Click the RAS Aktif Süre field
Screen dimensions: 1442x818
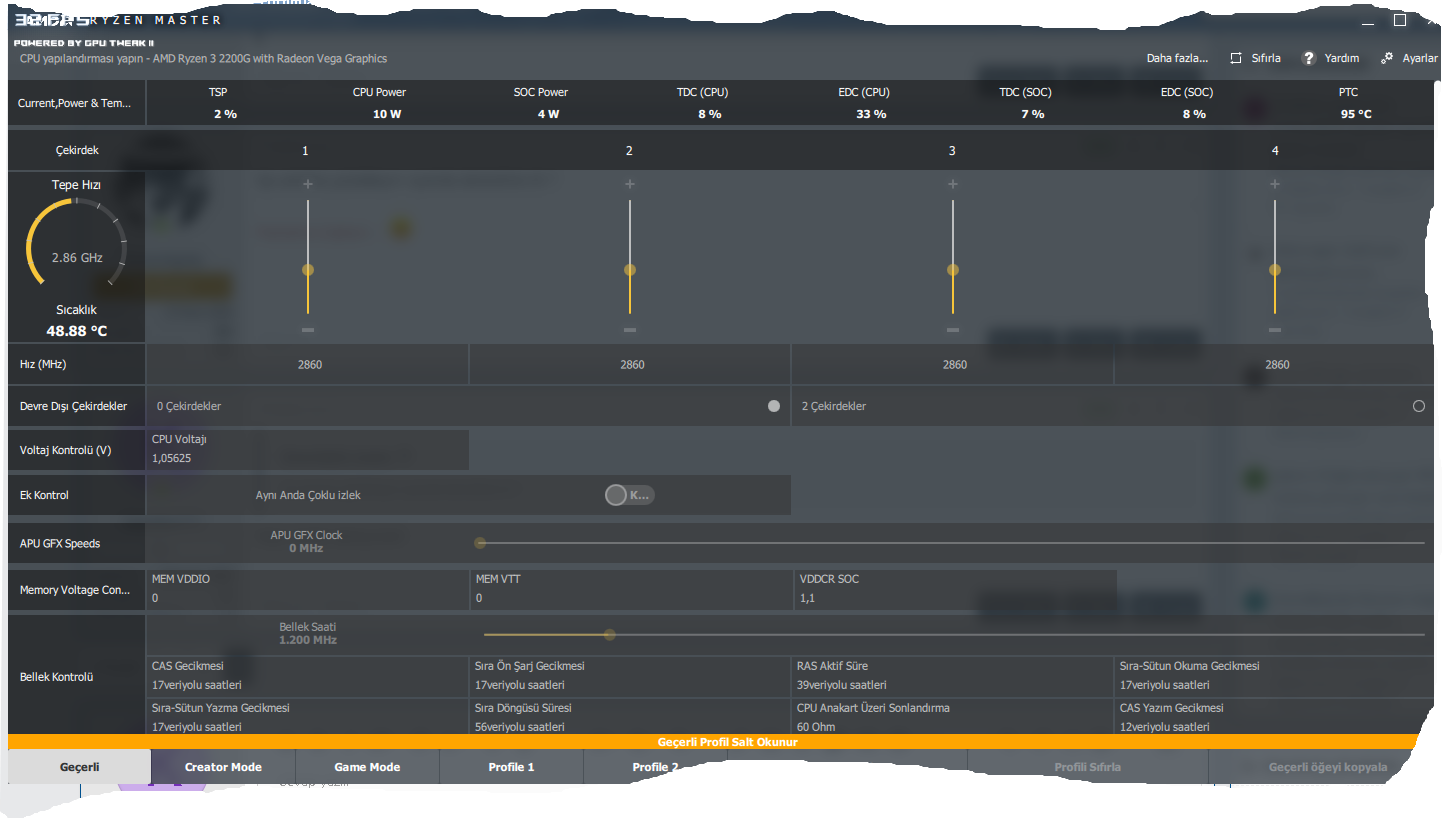(952, 676)
